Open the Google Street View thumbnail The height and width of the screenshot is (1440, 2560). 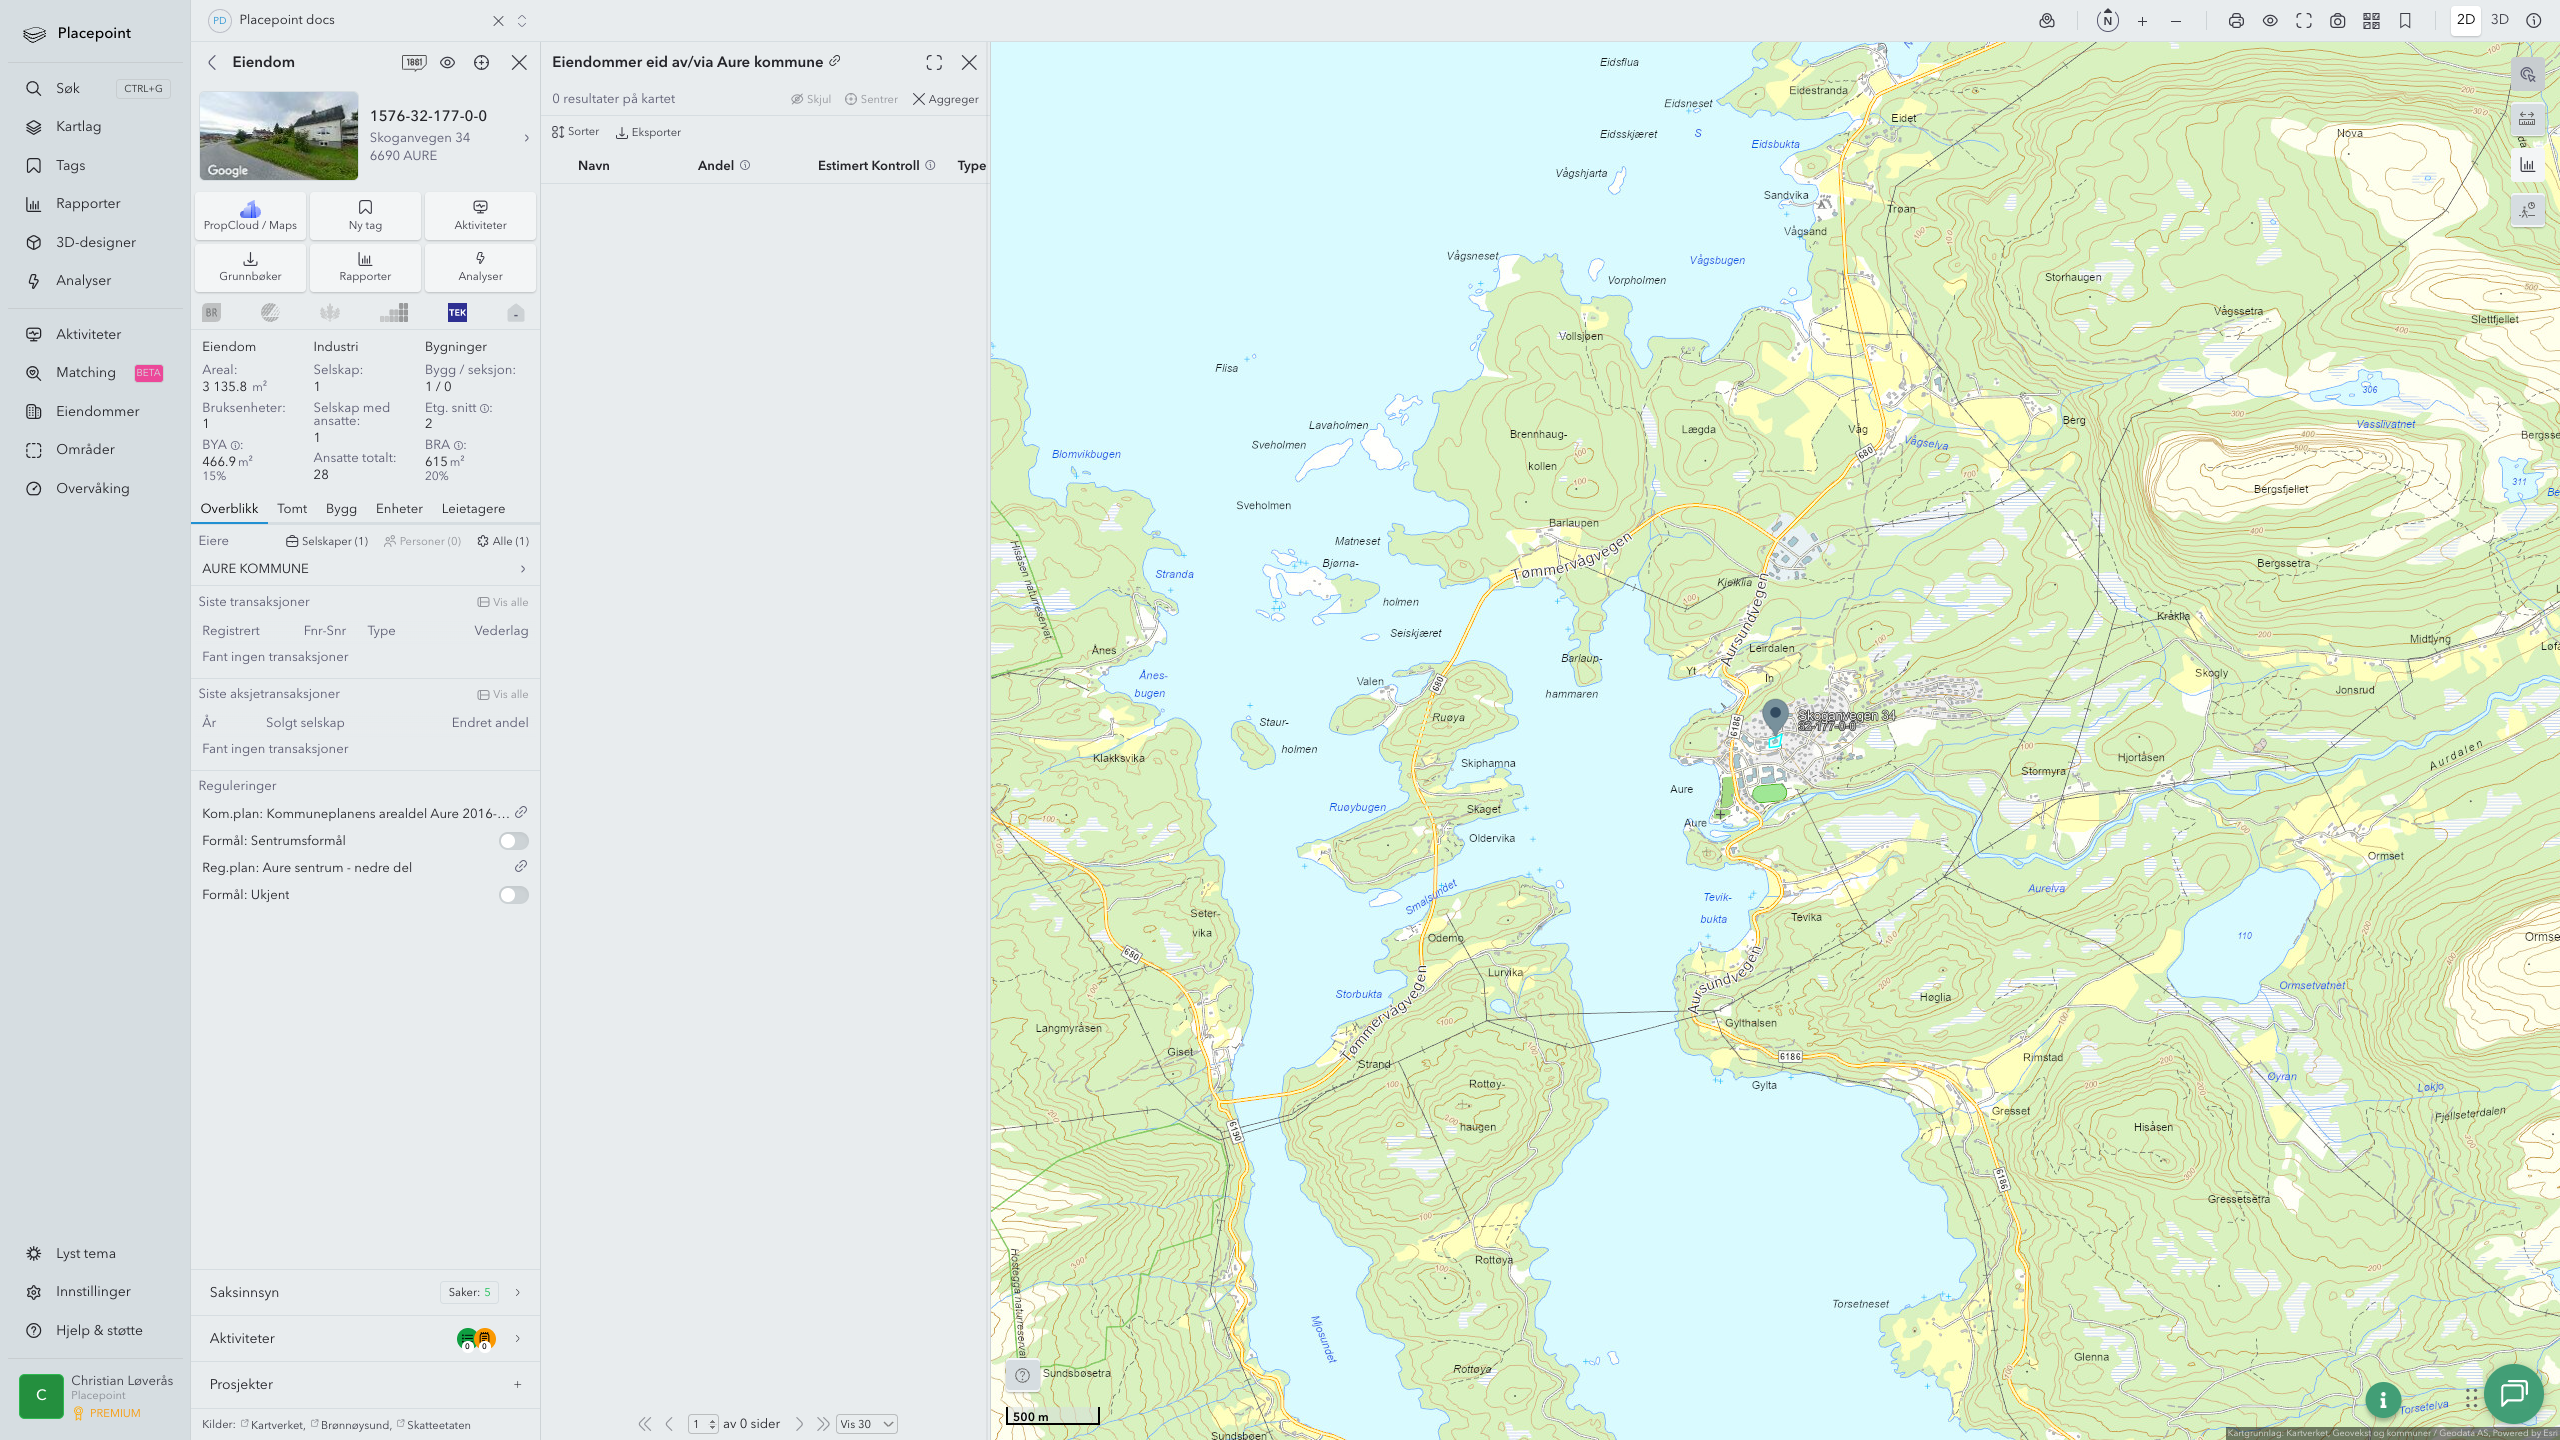[x=278, y=136]
